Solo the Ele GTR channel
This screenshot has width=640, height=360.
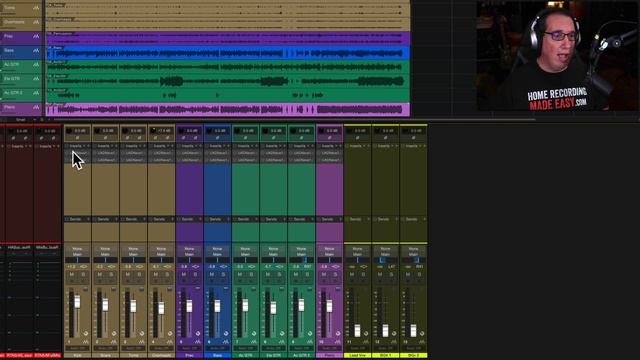279,275
